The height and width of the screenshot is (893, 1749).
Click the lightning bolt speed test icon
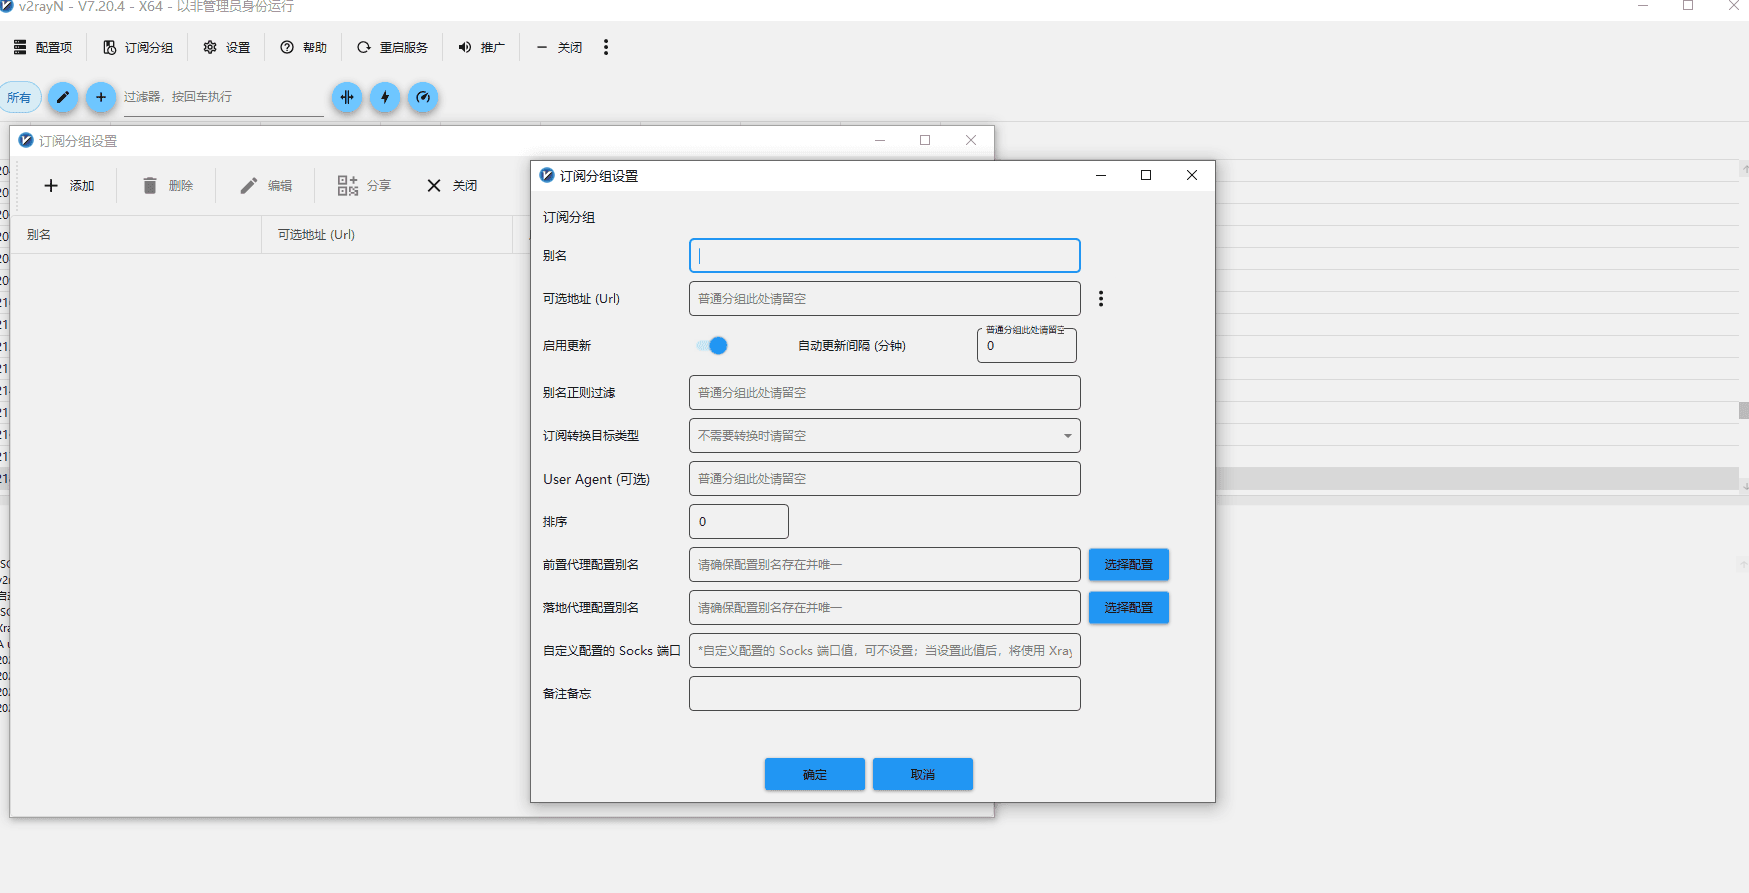click(385, 97)
